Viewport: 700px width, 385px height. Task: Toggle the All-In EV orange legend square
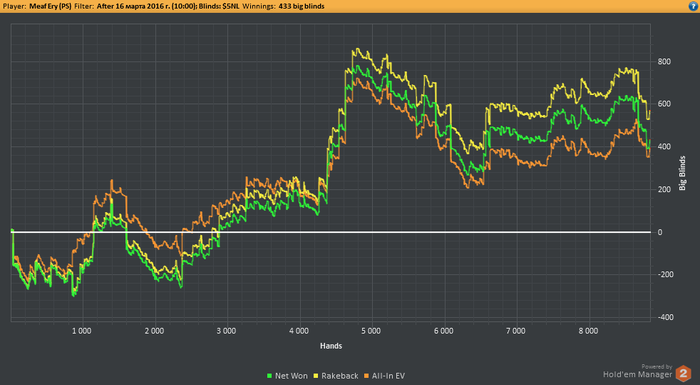(367, 376)
